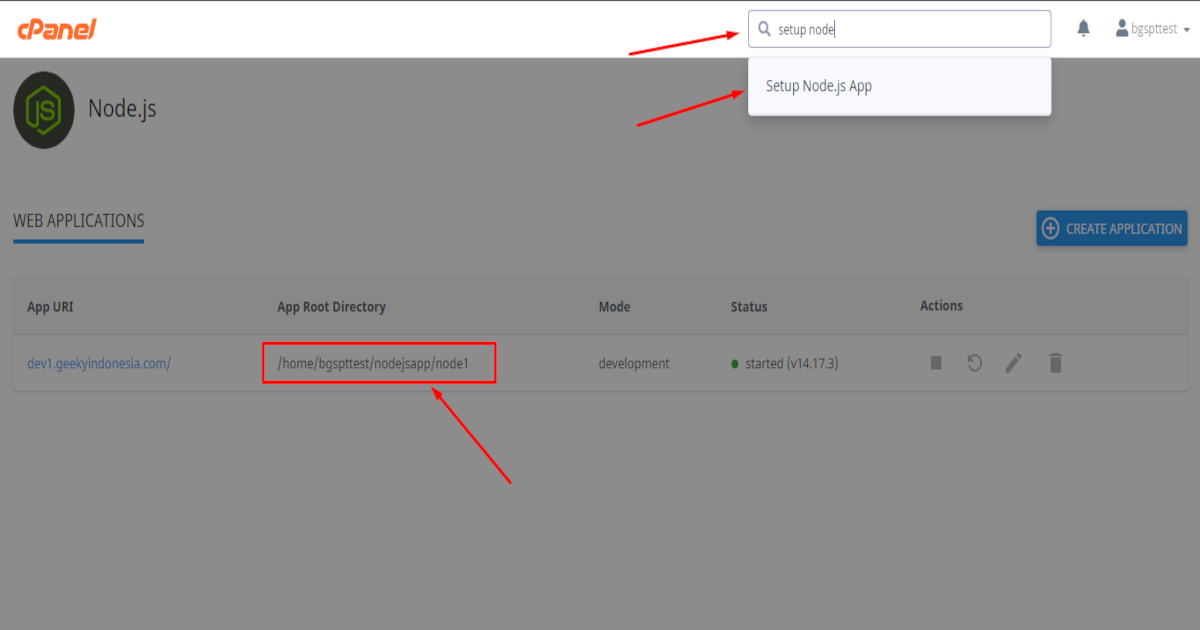Open the notifications bell
This screenshot has width=1200, height=630.
click(x=1083, y=29)
